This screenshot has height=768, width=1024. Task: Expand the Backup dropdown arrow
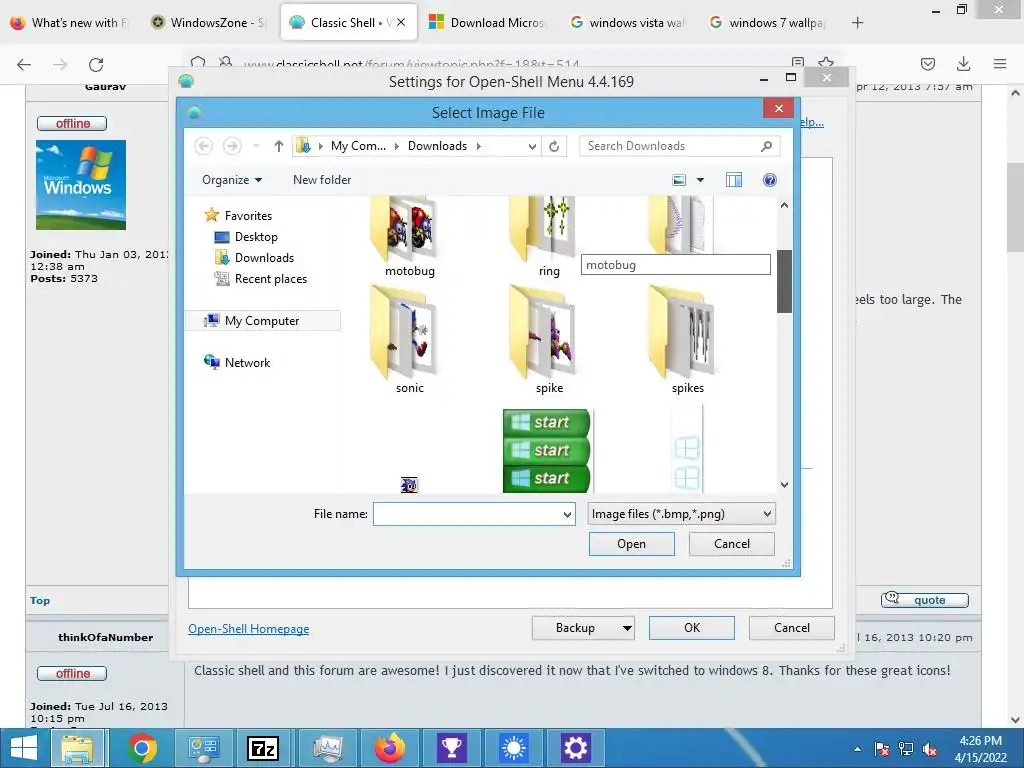point(627,628)
